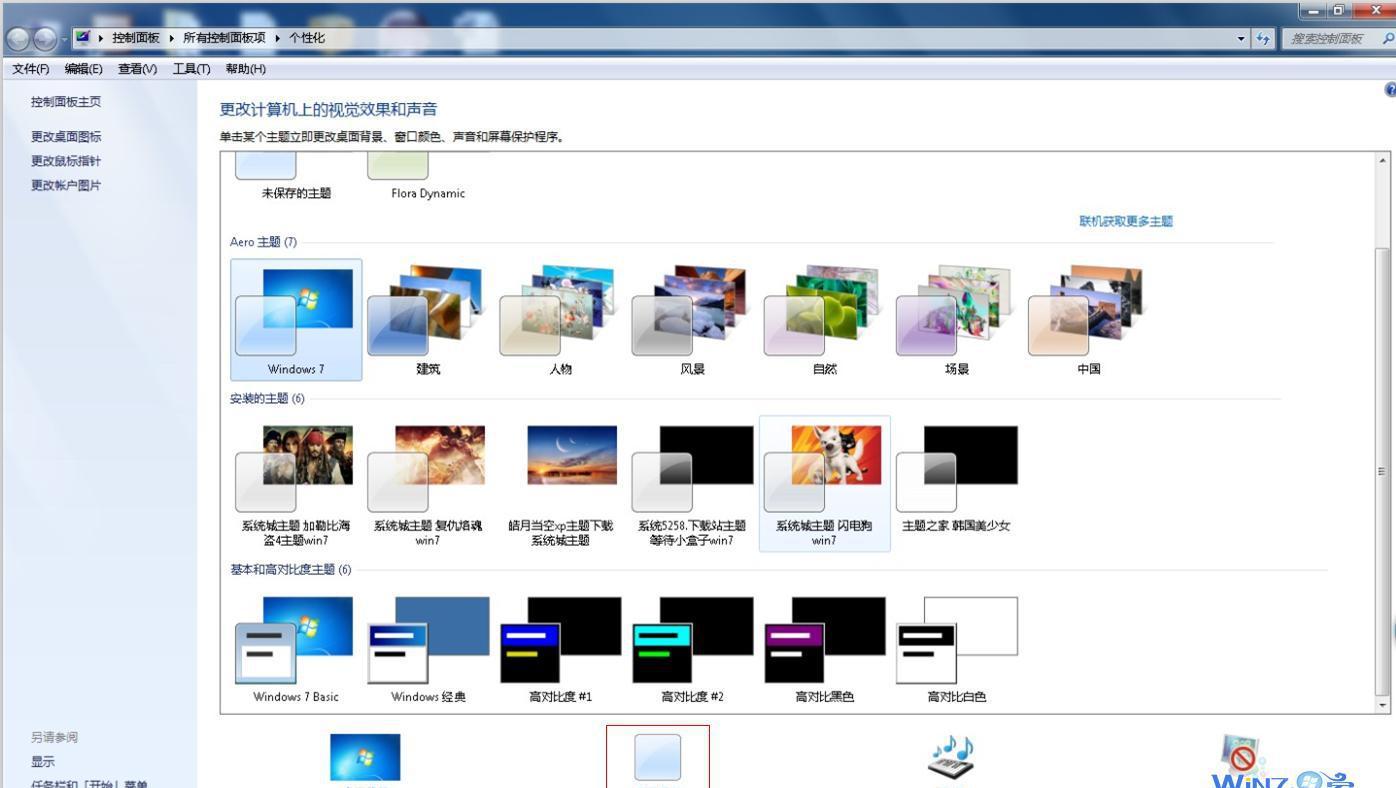Select the 高对比度 #1 theme

[x=560, y=649]
